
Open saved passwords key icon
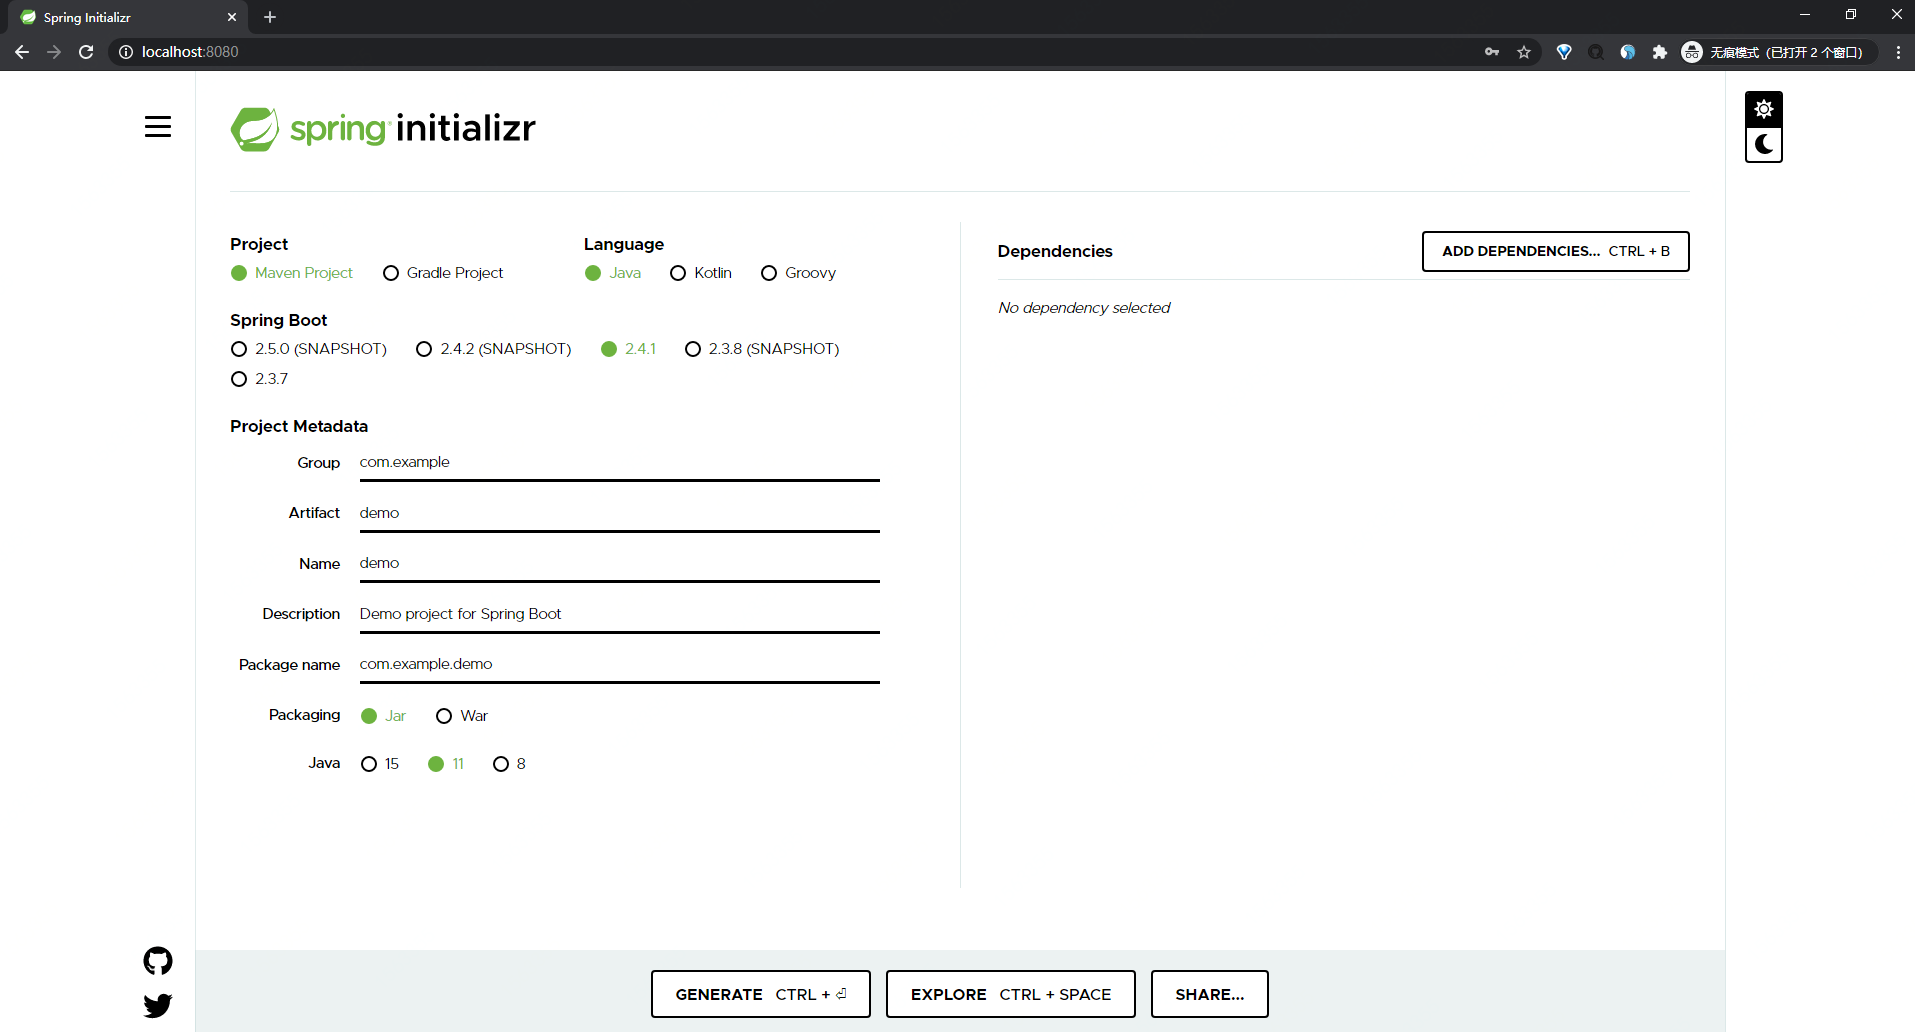pyautogui.click(x=1492, y=52)
